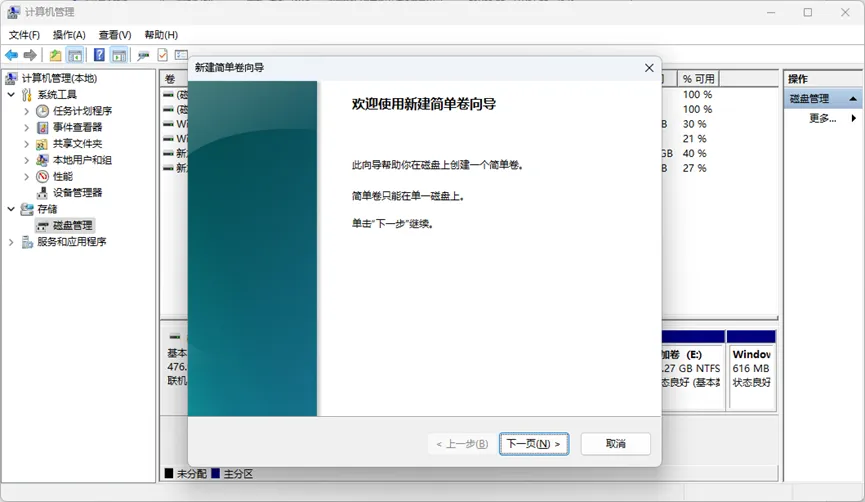Click the forward arrow toolbar icon

click(30, 55)
